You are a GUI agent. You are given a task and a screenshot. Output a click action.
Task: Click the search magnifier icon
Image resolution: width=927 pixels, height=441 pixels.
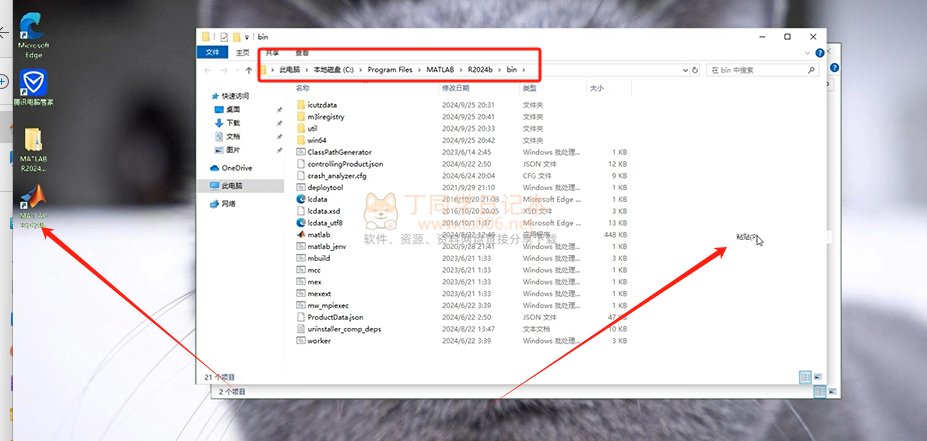(x=811, y=70)
